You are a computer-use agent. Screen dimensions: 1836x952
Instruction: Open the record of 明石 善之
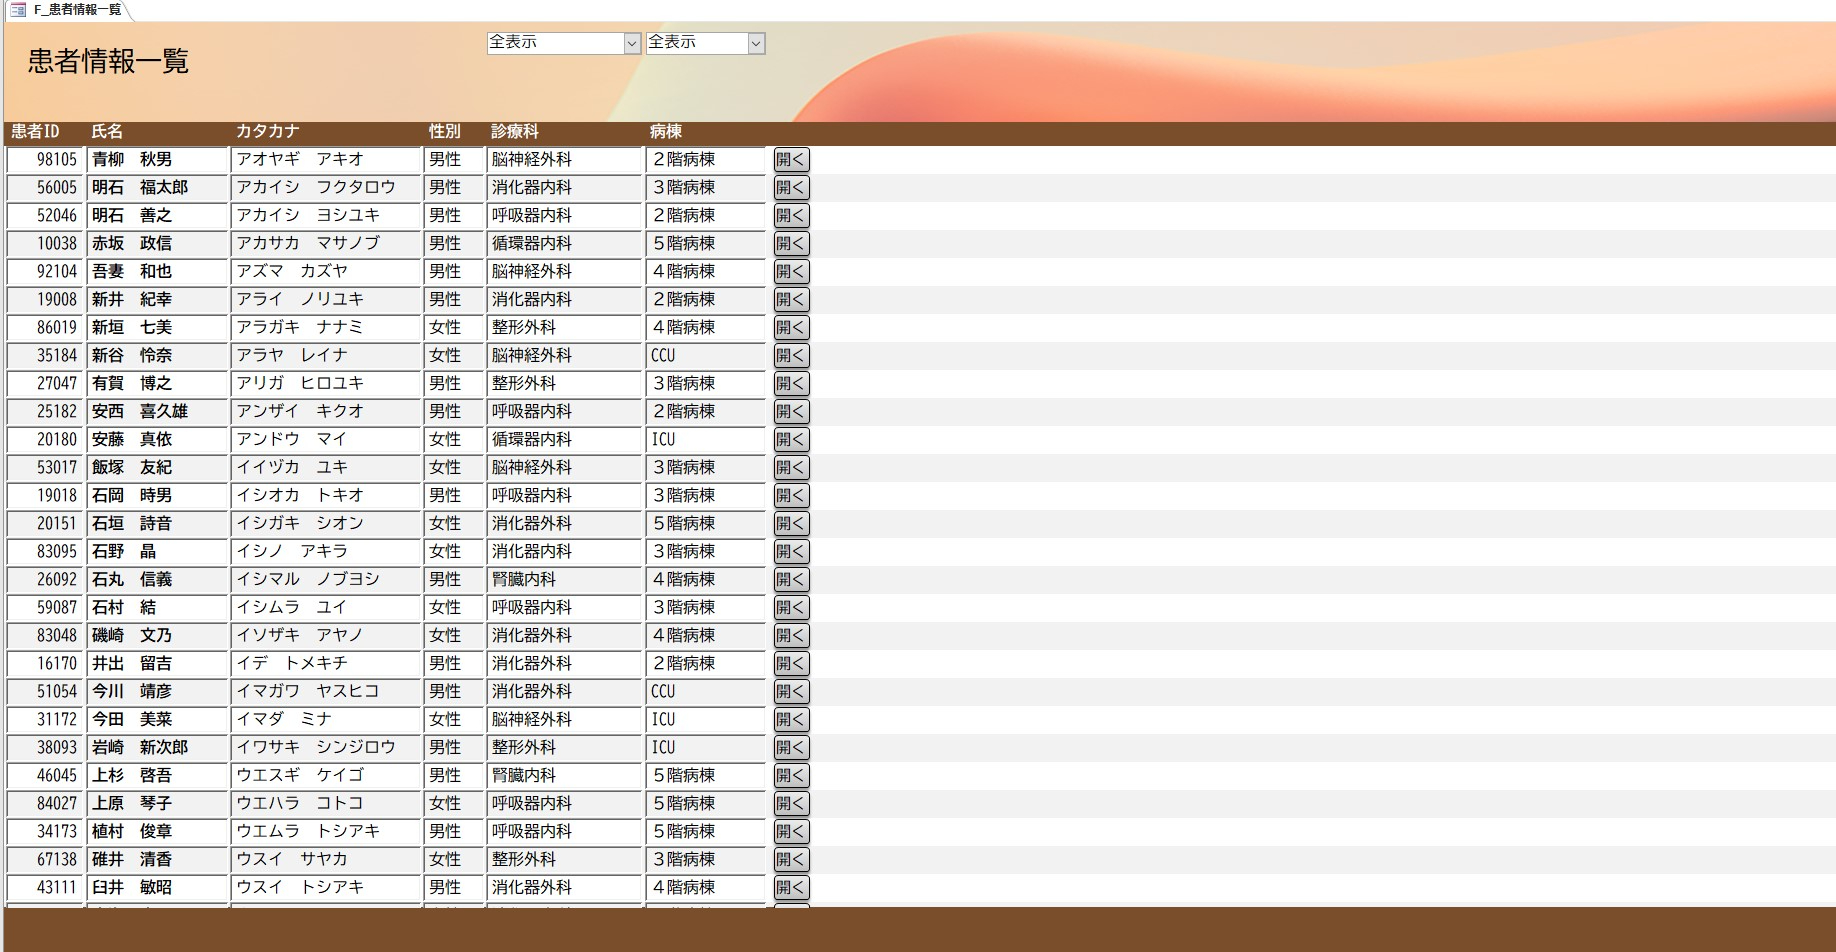[791, 215]
